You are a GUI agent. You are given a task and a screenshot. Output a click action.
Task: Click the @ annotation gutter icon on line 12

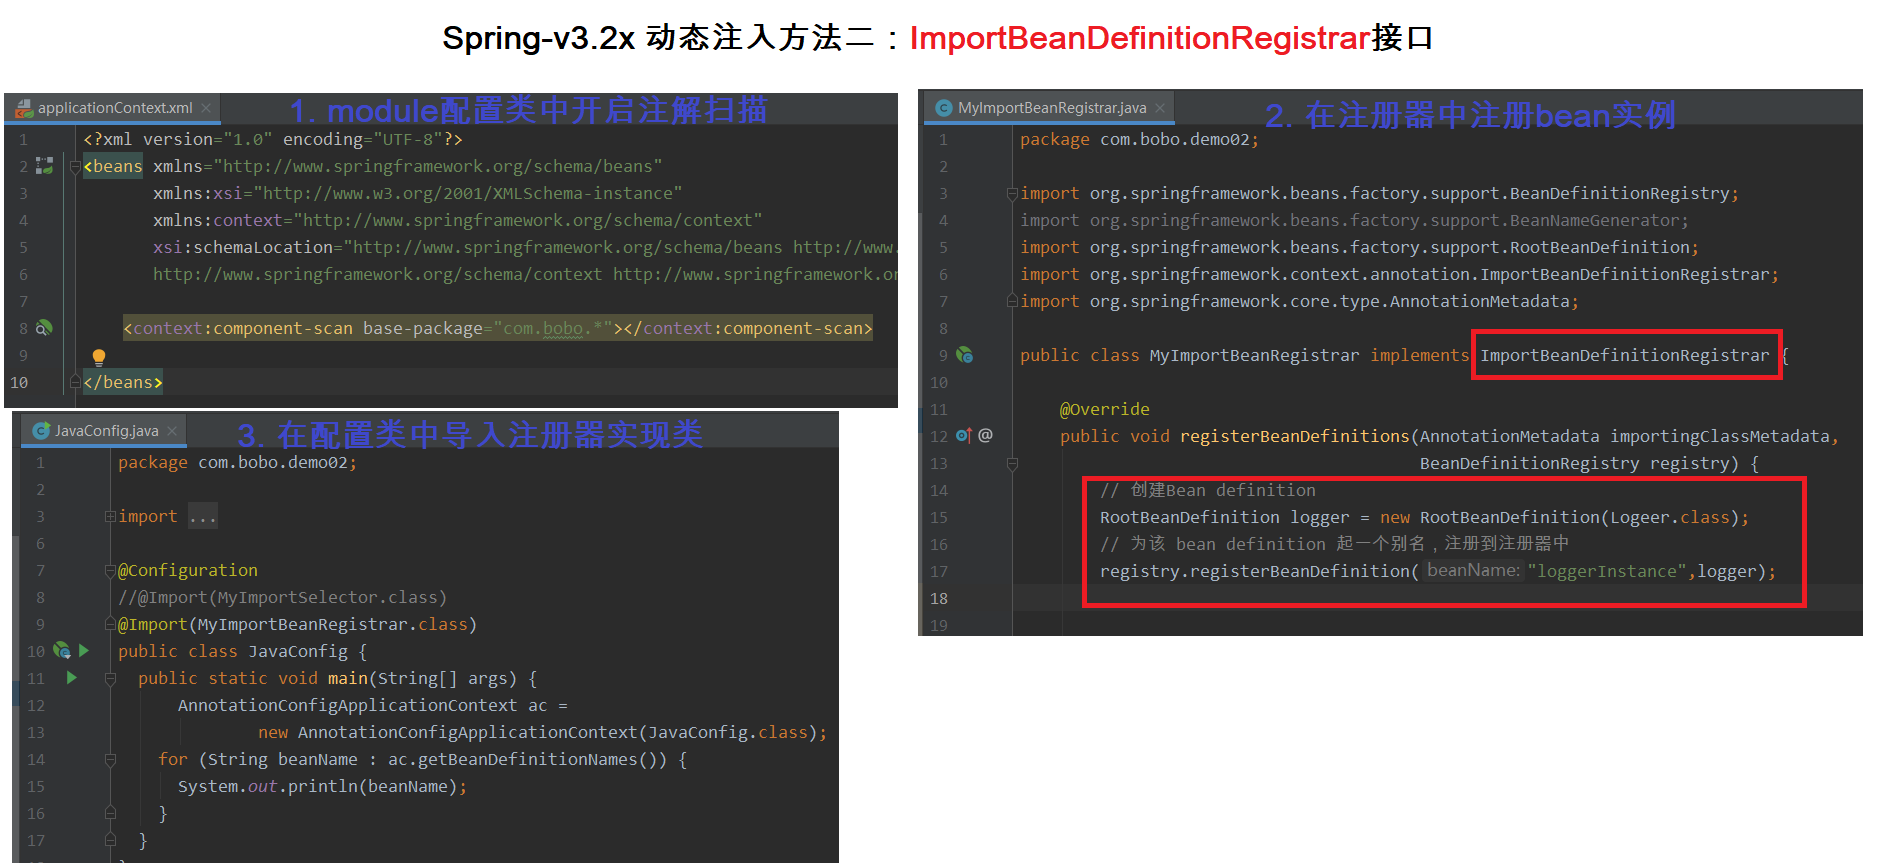tap(986, 436)
